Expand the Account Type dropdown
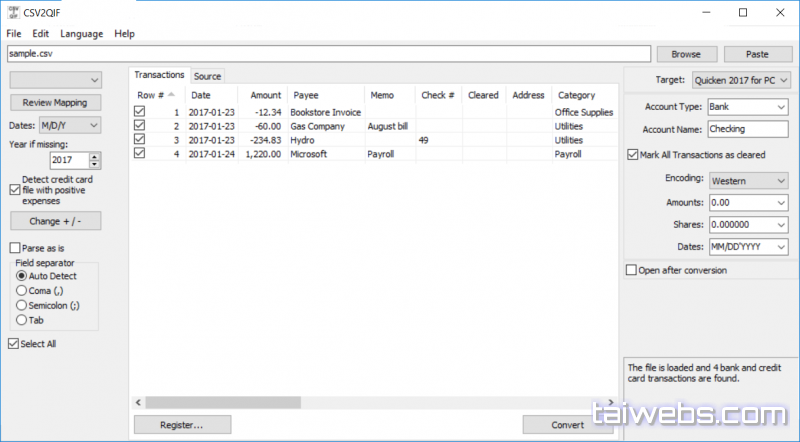 (x=747, y=106)
